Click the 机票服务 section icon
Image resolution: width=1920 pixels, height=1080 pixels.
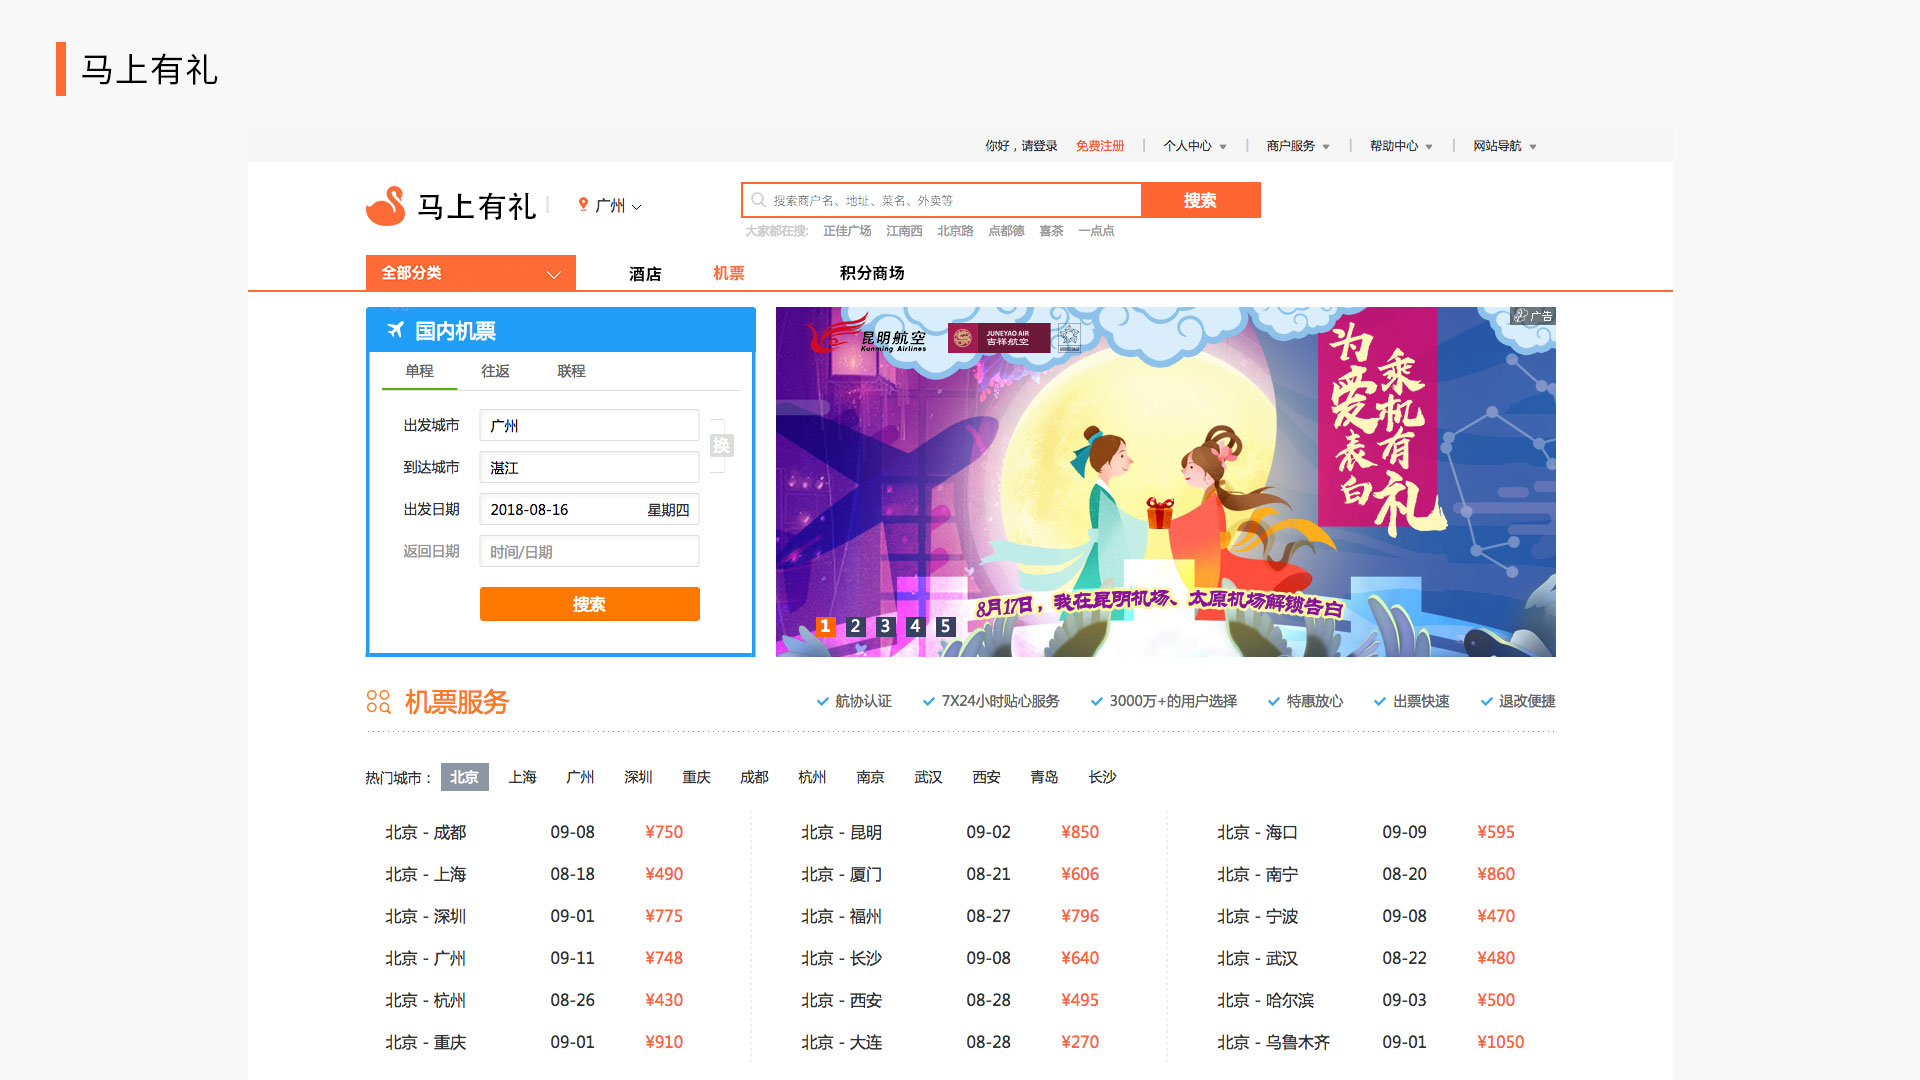click(x=378, y=701)
